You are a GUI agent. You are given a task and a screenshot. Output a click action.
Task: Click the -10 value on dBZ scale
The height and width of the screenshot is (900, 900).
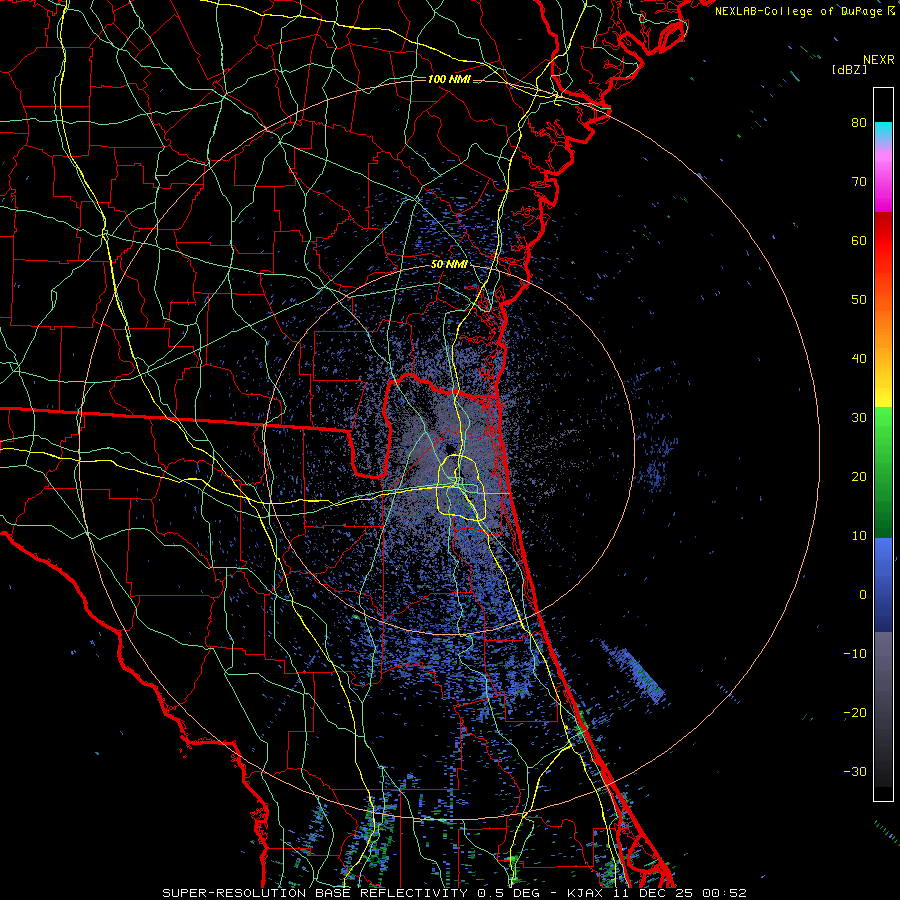pos(855,654)
